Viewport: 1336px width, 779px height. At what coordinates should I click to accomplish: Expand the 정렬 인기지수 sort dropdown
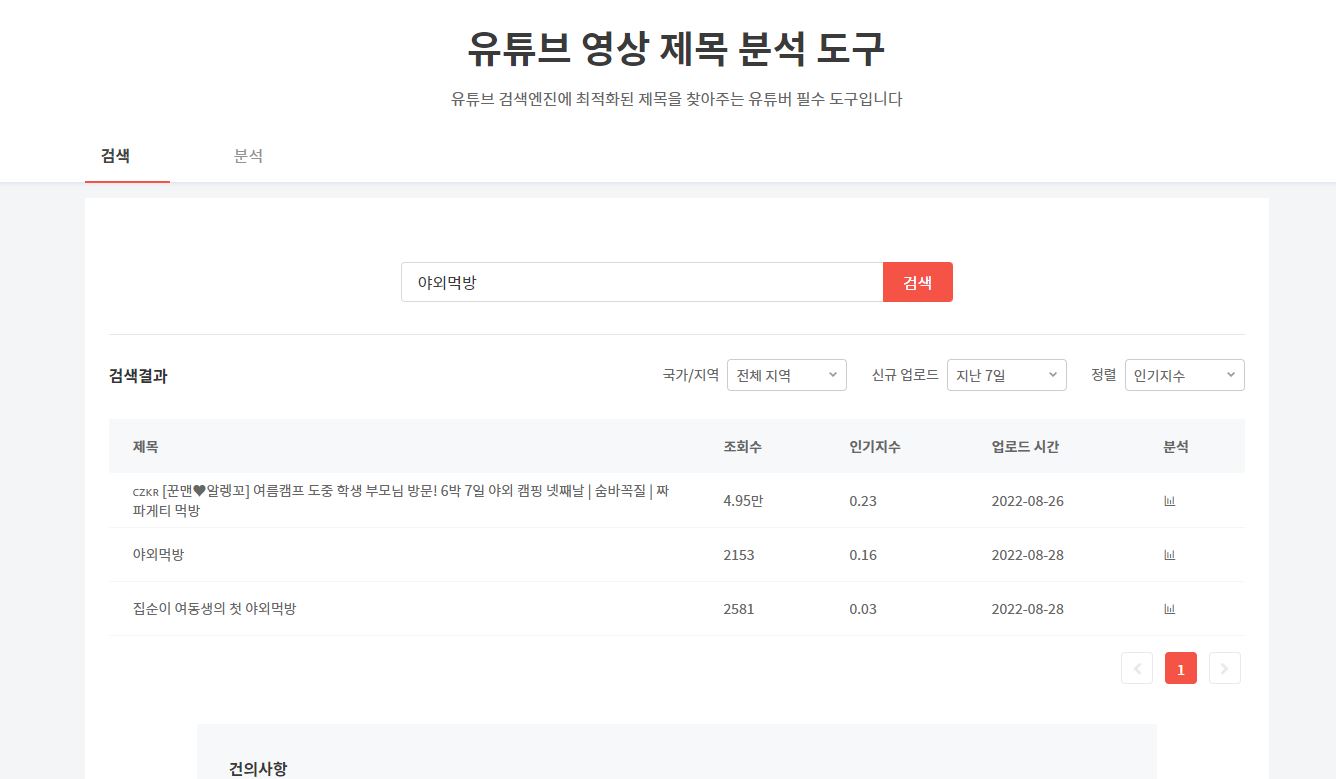point(1184,375)
